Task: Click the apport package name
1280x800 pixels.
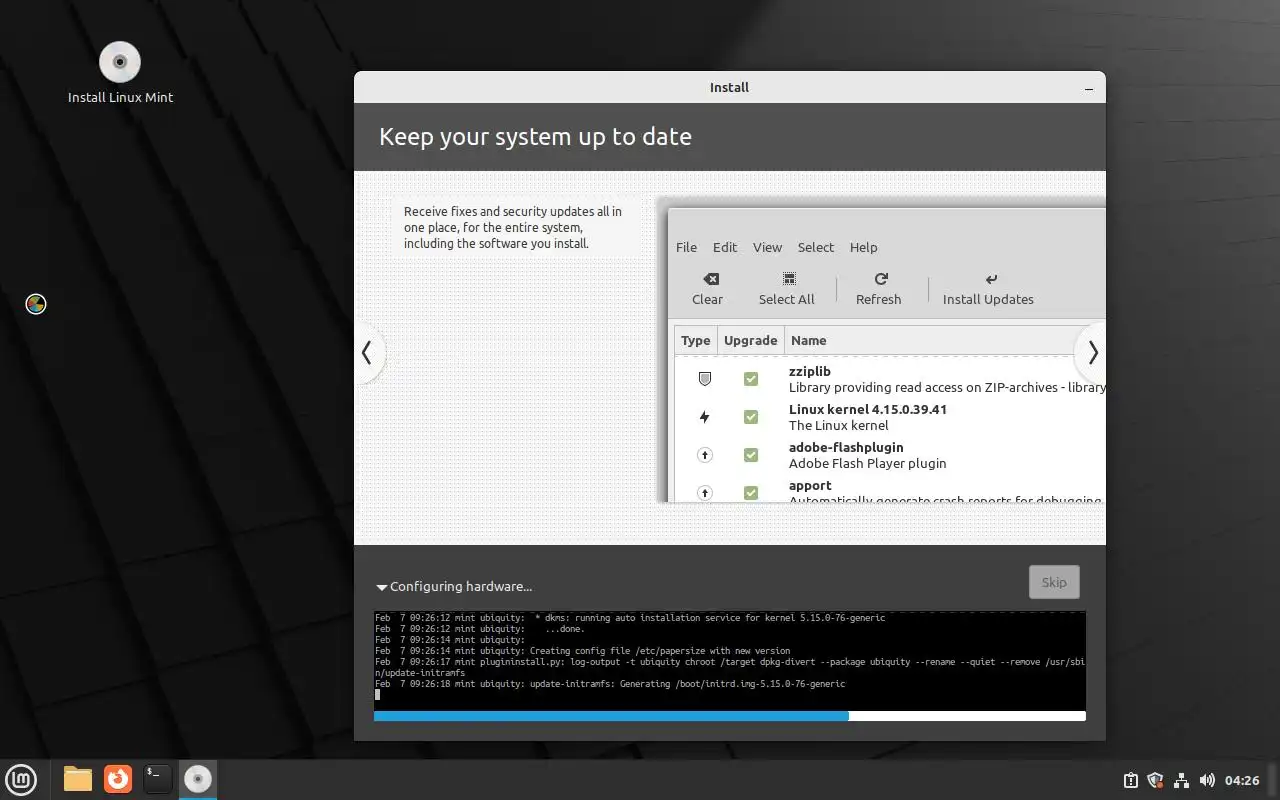Action: coord(810,485)
